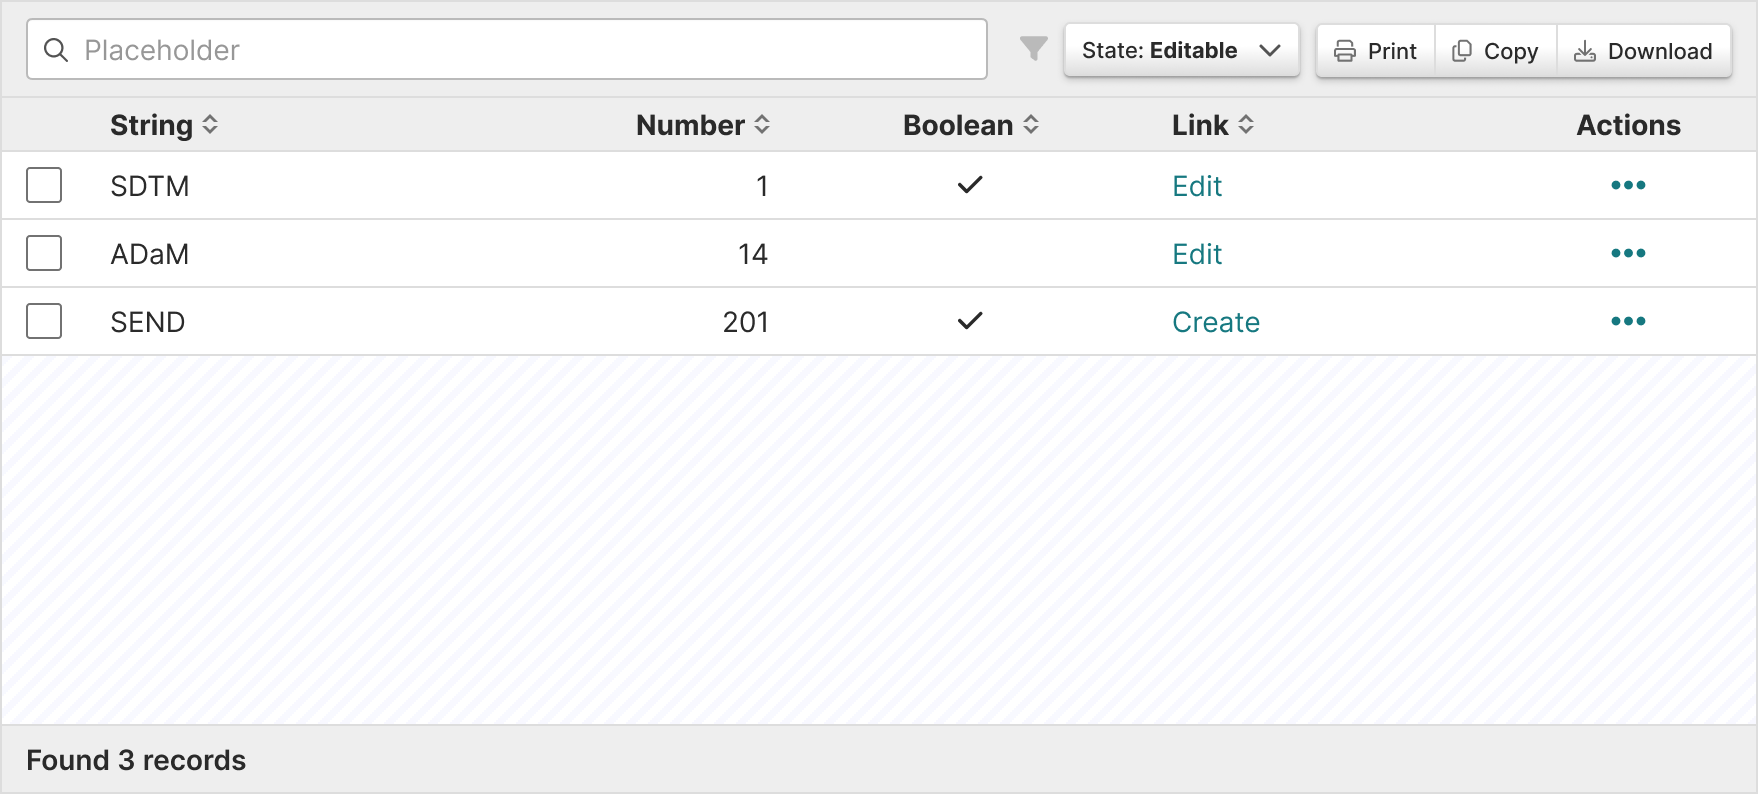The width and height of the screenshot is (1758, 794).
Task: Click the search magnifier icon
Action: pyautogui.click(x=56, y=50)
